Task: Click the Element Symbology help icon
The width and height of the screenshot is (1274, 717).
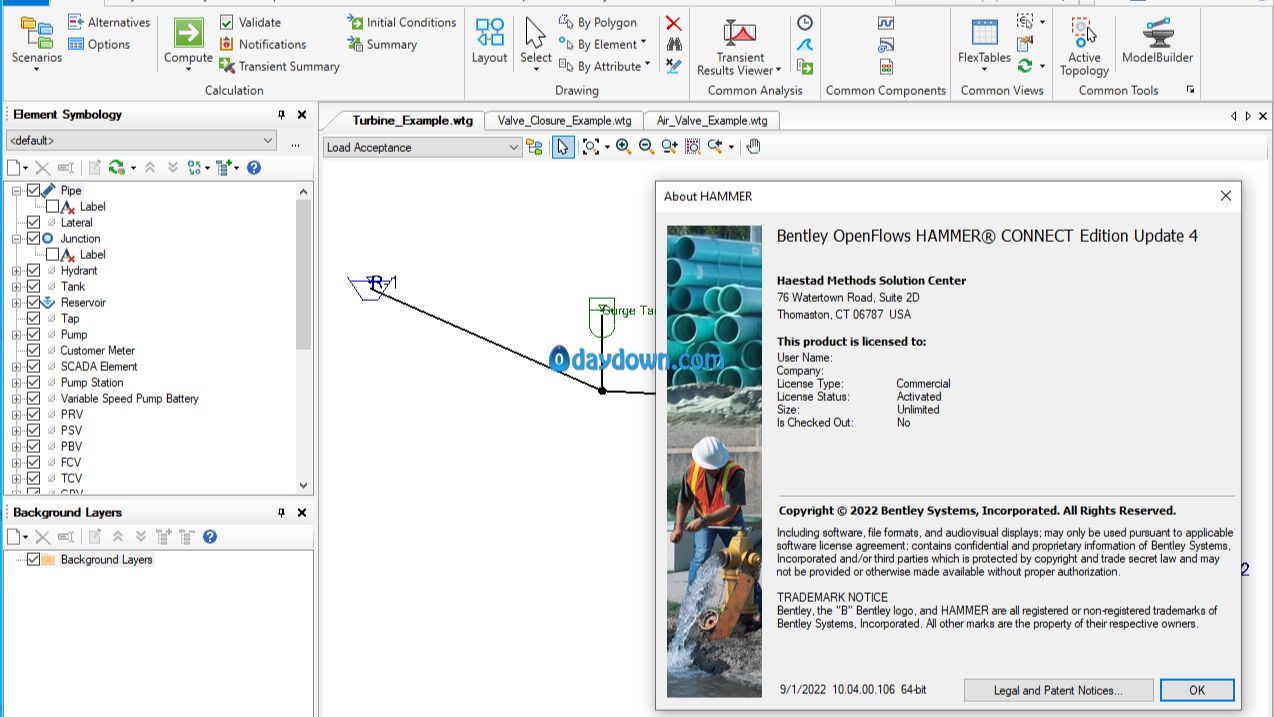Action: [254, 168]
